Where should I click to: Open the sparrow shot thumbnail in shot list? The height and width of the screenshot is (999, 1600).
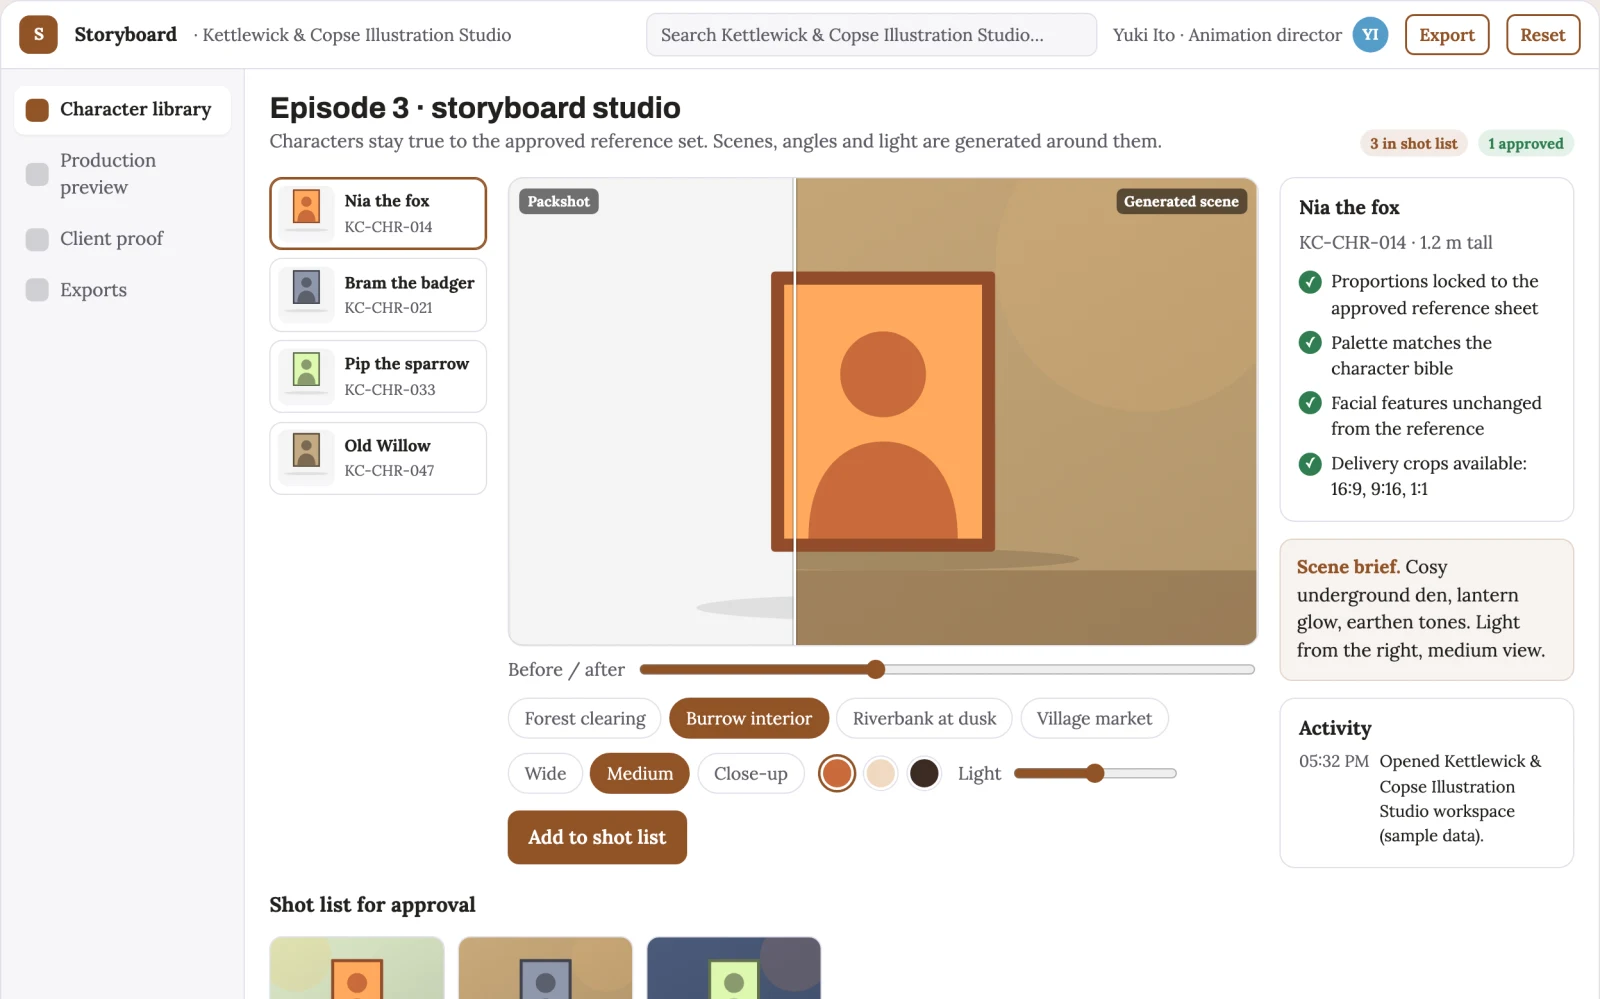[x=734, y=968]
